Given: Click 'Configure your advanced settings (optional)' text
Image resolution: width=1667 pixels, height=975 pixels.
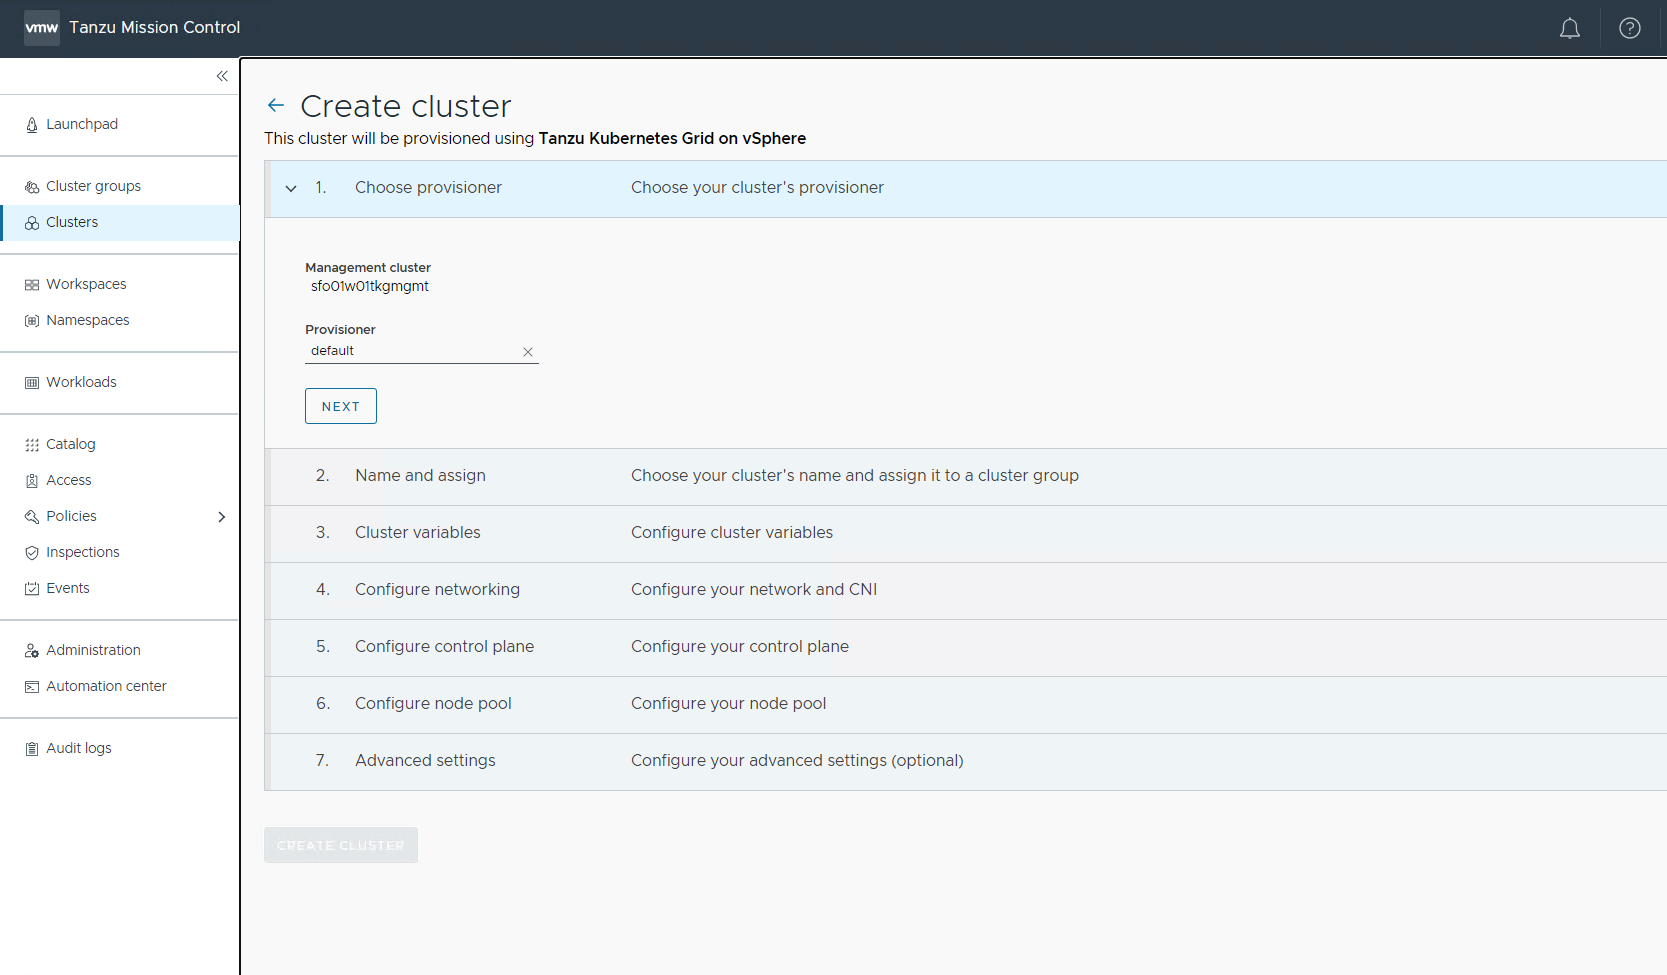Looking at the screenshot, I should (x=797, y=761).
